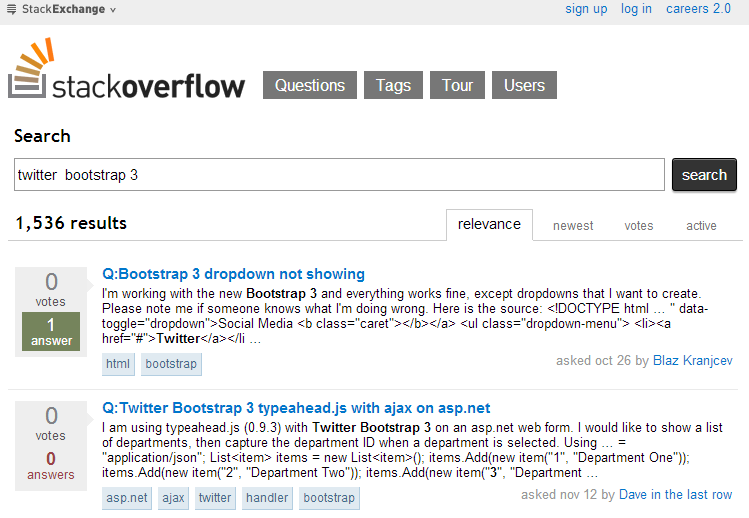Click 0 votes on dropdown question
749x518 pixels.
[x=51, y=290]
